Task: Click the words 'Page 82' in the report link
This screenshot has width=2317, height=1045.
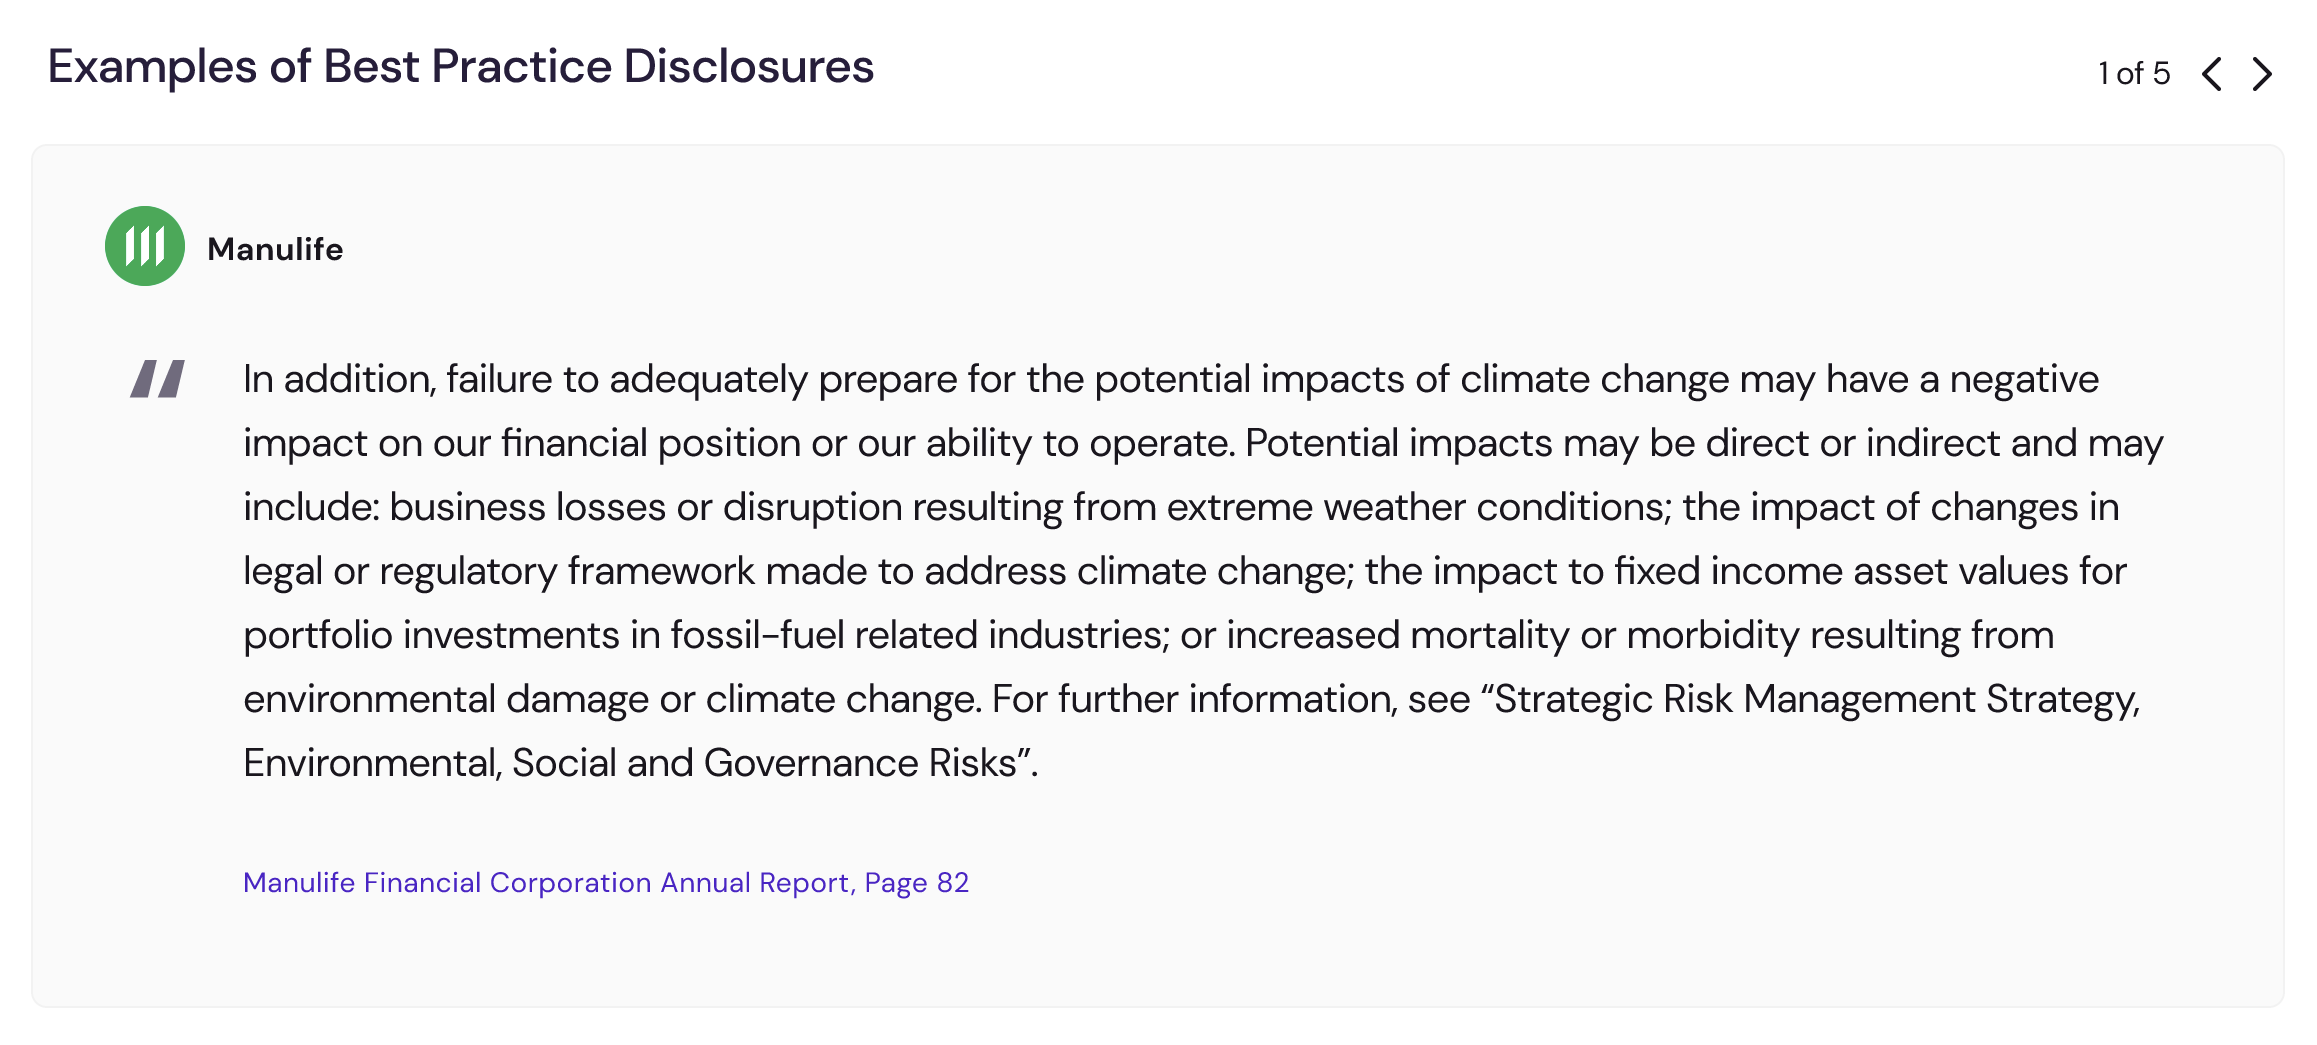Action: 917,883
